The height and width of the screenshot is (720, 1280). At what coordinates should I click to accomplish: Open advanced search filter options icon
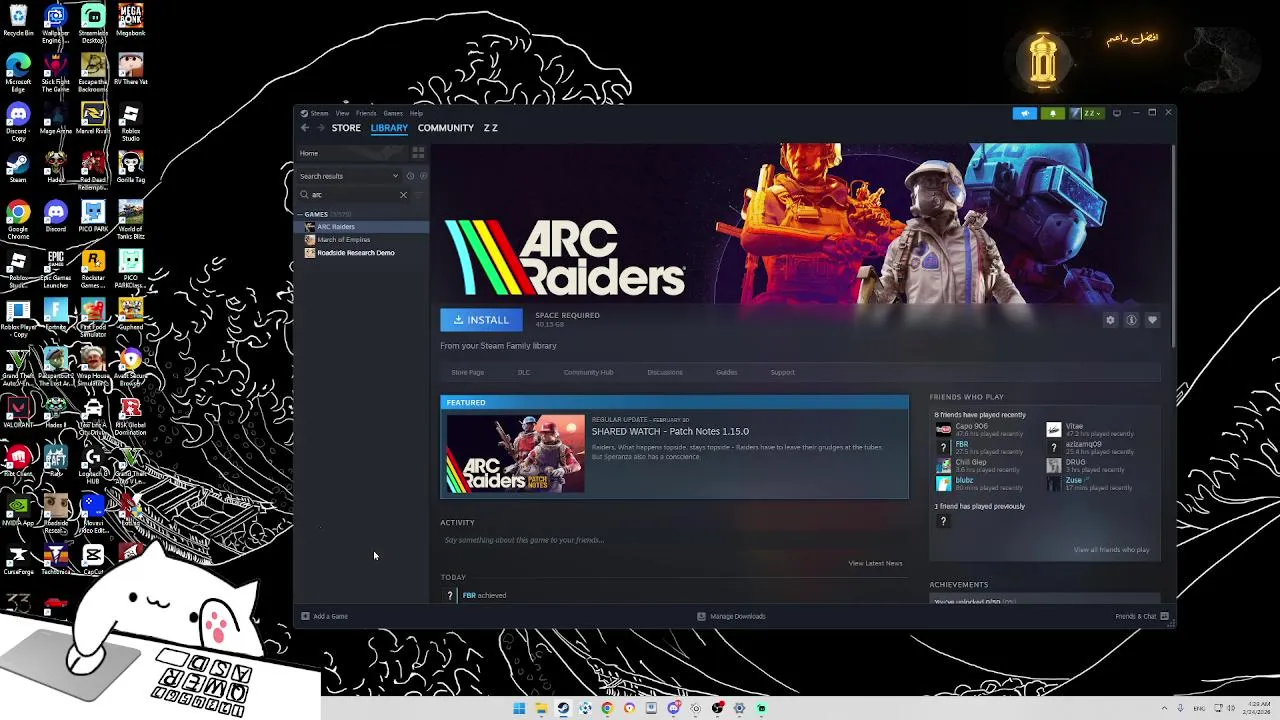point(420,195)
